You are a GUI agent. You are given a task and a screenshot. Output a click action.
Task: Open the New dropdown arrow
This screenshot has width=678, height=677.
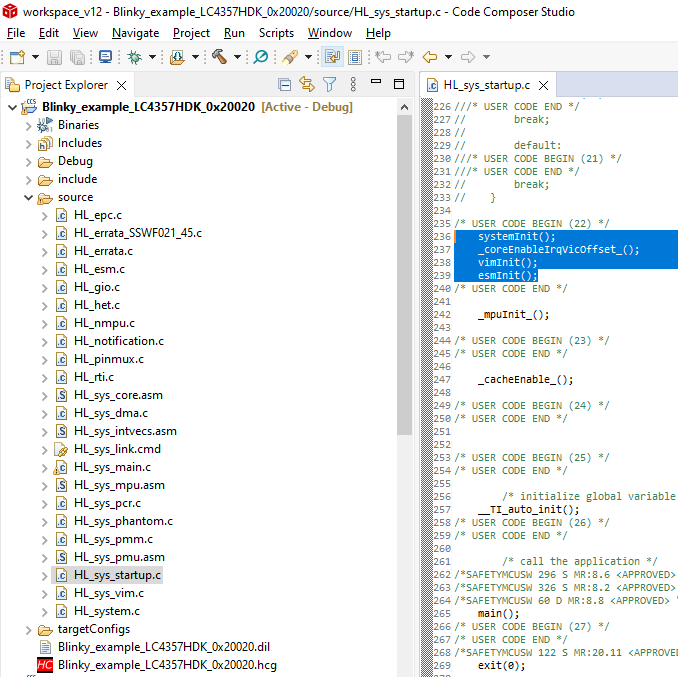point(35,57)
